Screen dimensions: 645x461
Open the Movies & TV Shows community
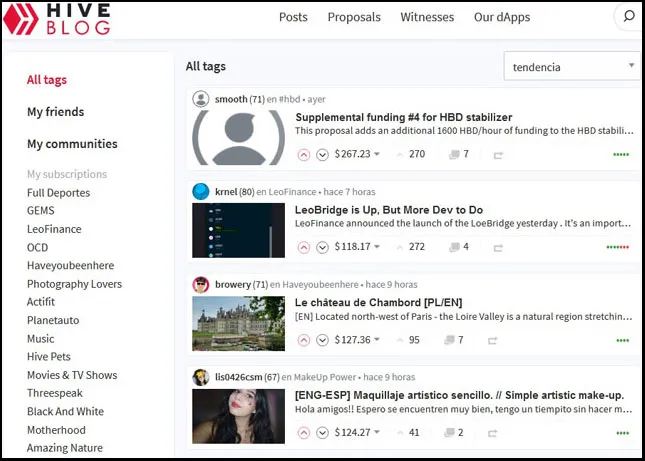(72, 375)
